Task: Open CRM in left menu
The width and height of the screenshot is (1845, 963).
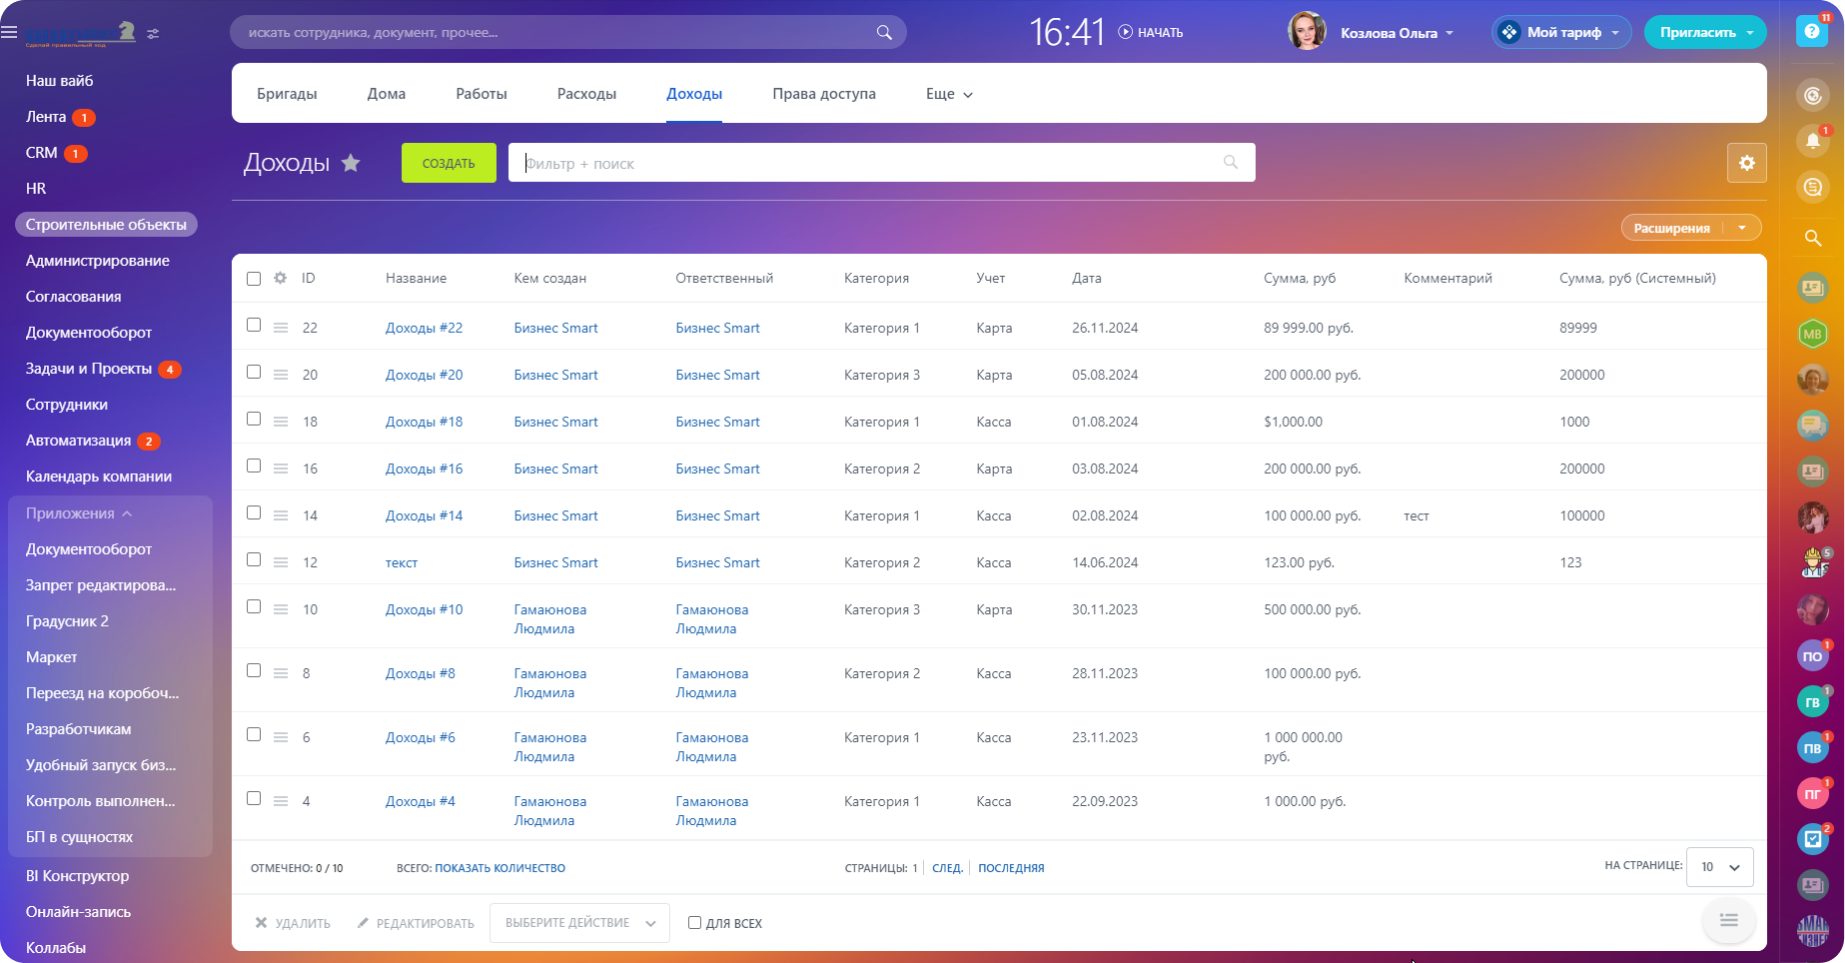Action: coord(42,153)
